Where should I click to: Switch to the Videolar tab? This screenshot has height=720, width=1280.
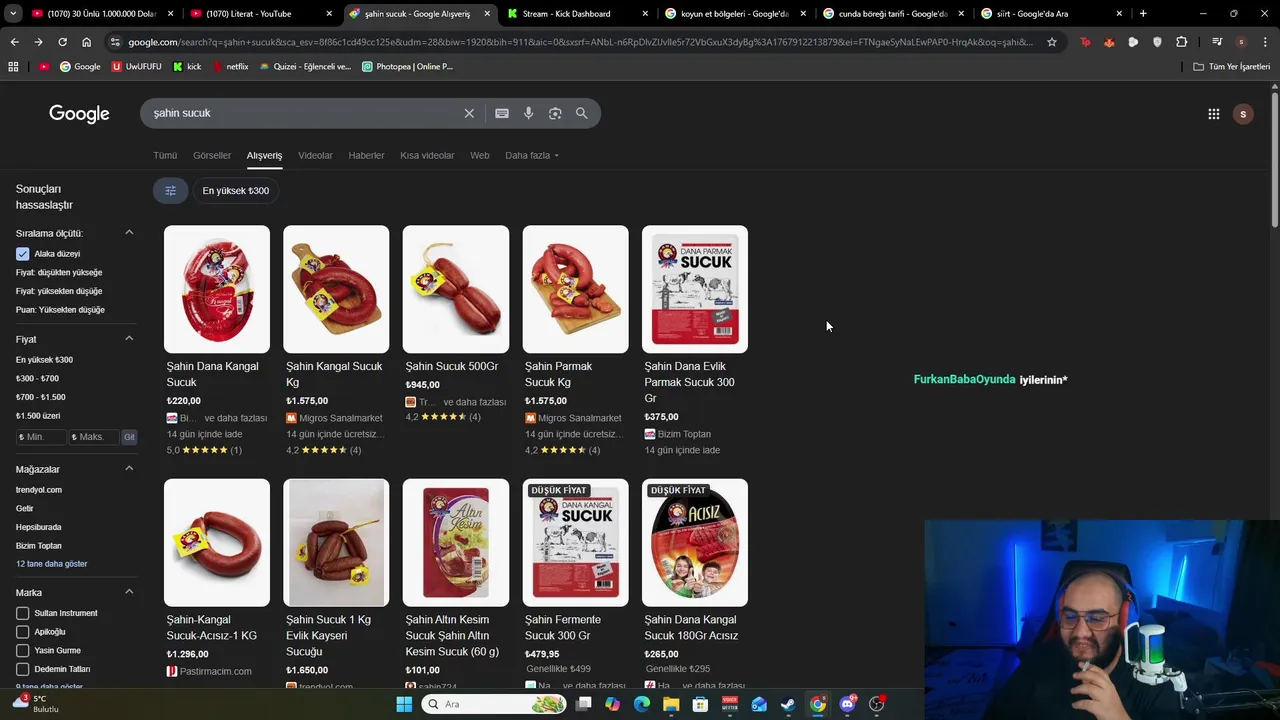pyautogui.click(x=315, y=156)
